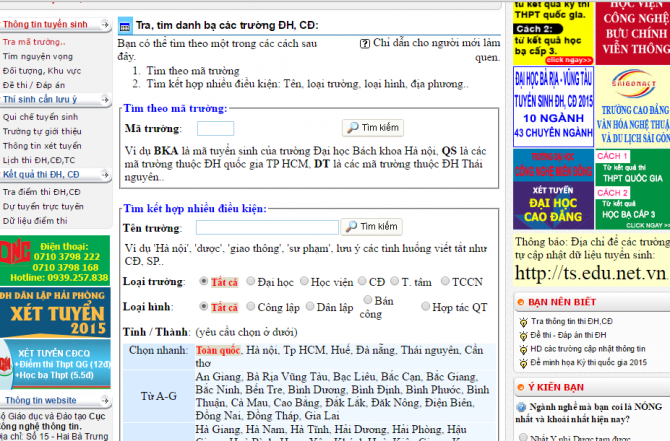Choose the 'Công lập' radio option
670x441 pixels.
[251, 306]
